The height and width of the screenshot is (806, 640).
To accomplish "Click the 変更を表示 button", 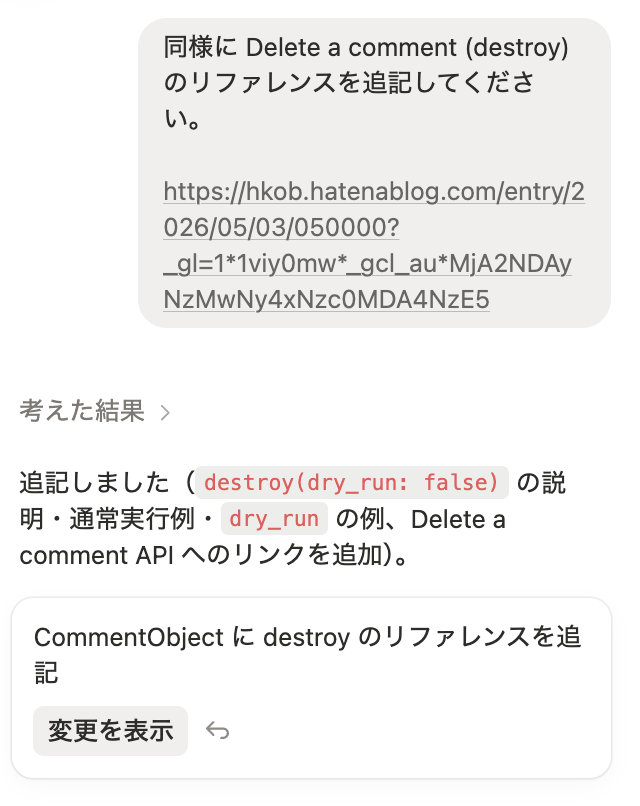I will point(111,730).
